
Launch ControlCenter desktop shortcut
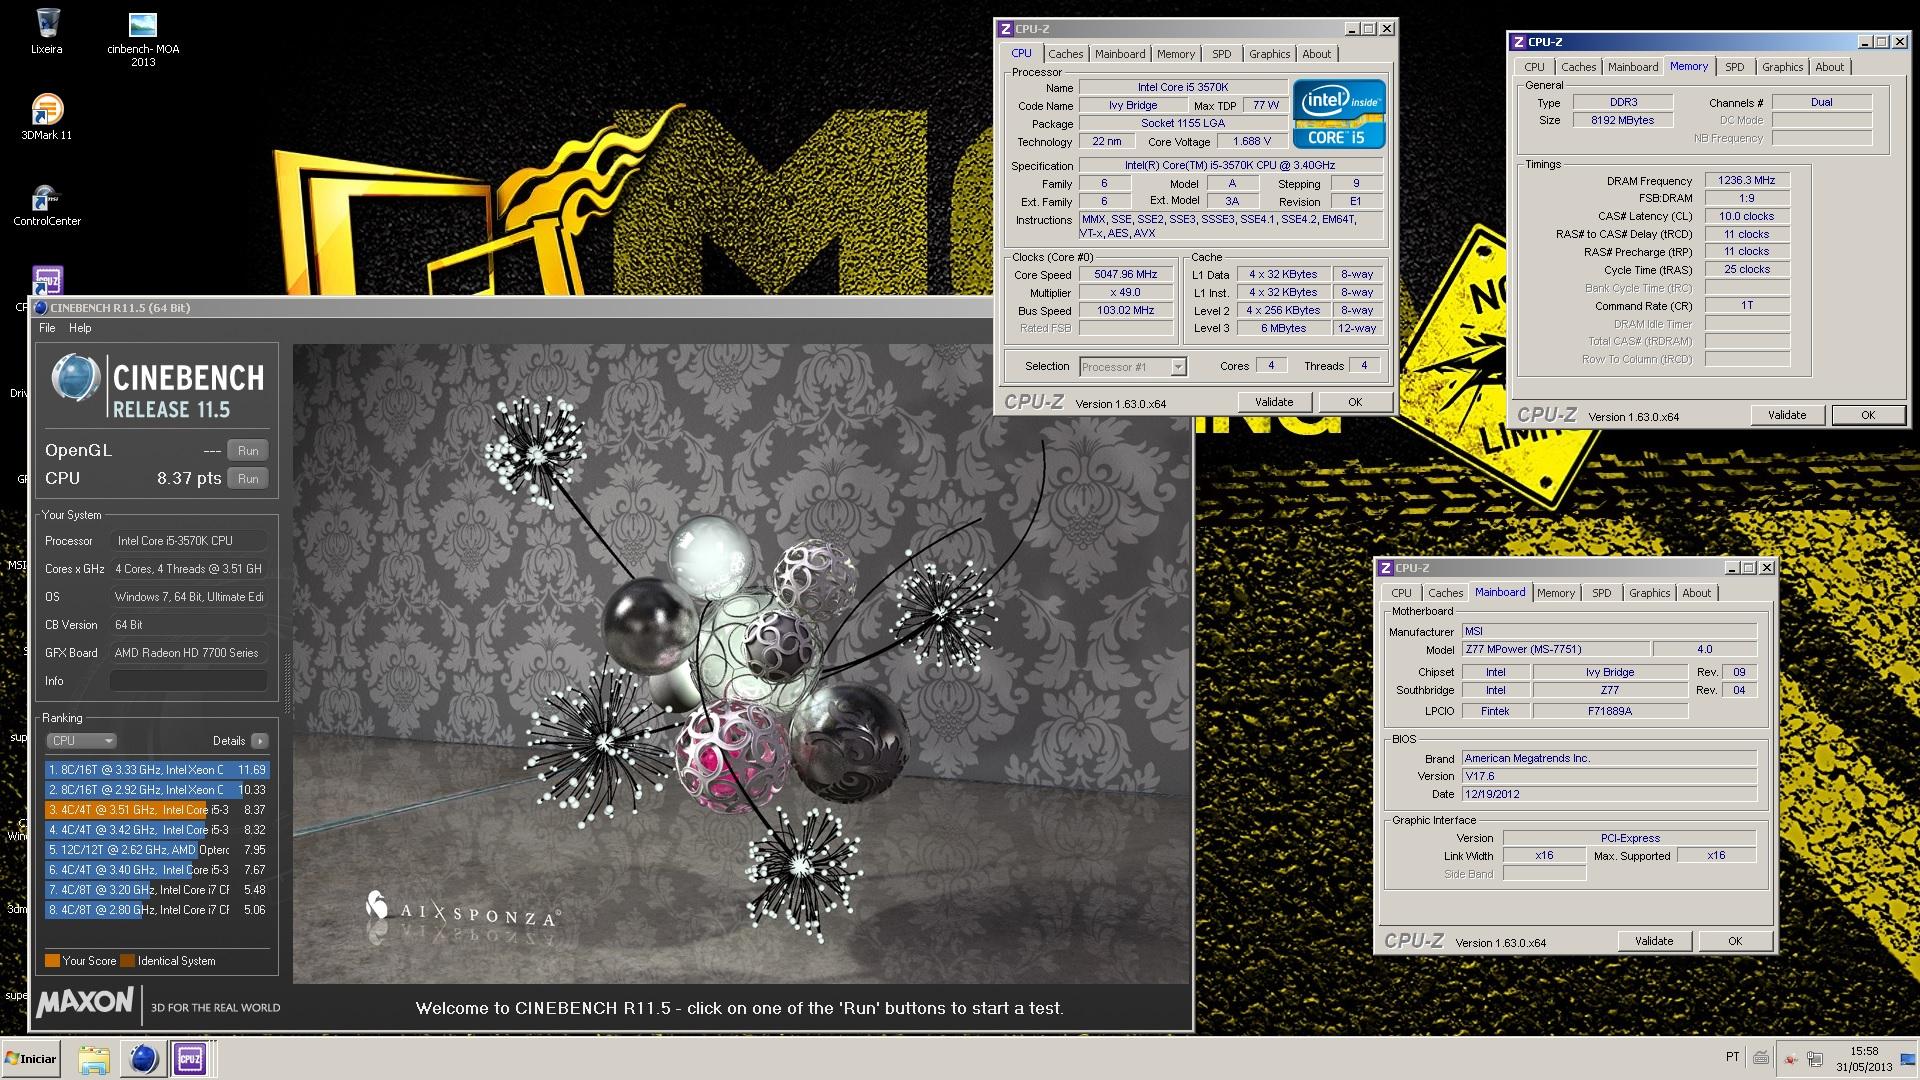[x=47, y=204]
